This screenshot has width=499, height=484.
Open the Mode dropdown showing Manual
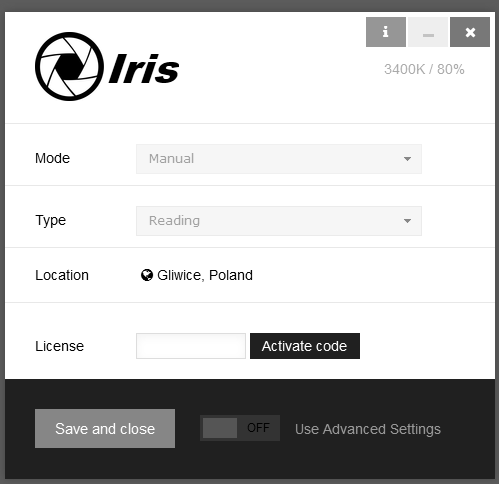[279, 159]
